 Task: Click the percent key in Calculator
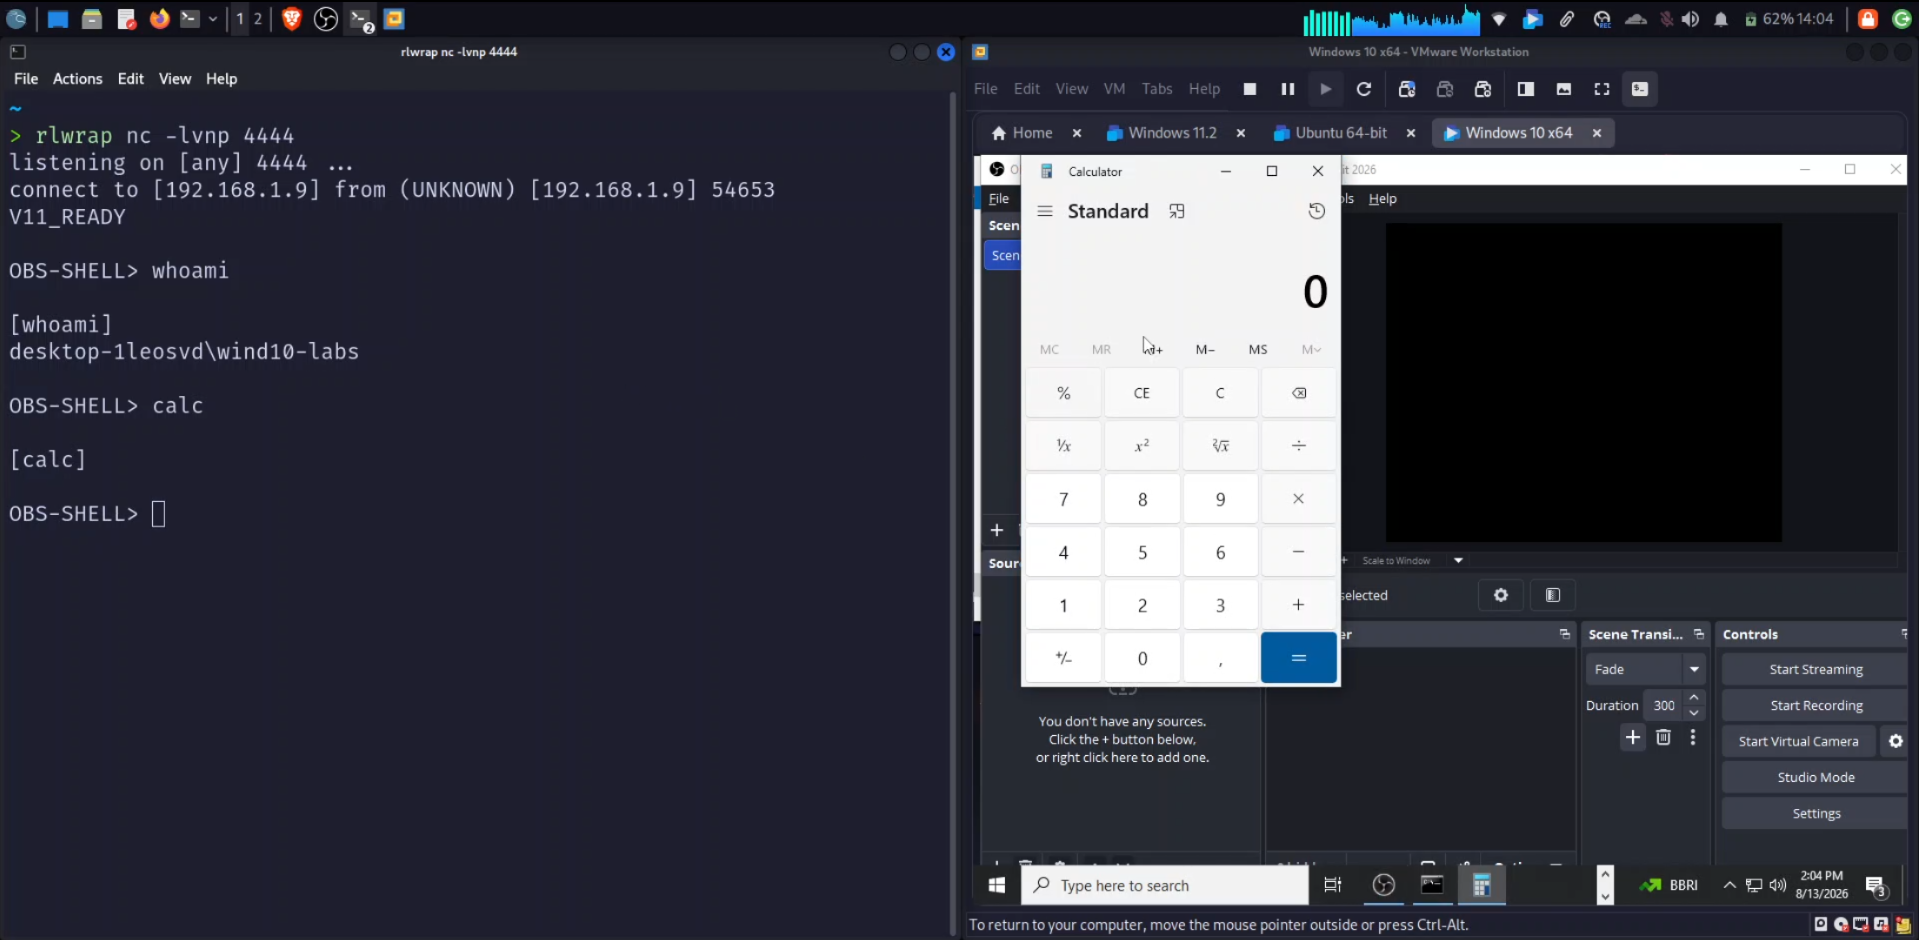coord(1064,393)
